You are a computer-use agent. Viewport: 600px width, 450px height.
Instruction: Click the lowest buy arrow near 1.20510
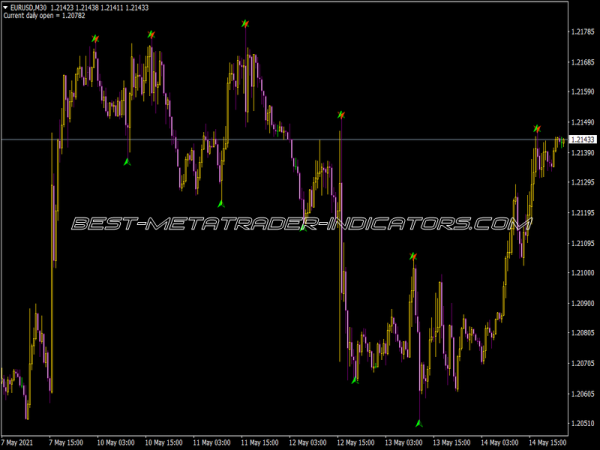coord(419,423)
